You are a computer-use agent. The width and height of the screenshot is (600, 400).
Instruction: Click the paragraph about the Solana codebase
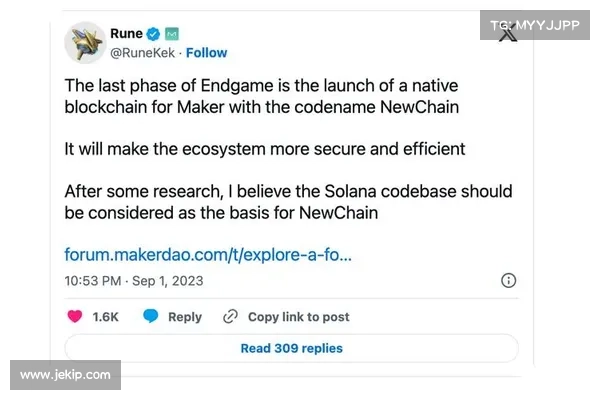[x=288, y=201]
